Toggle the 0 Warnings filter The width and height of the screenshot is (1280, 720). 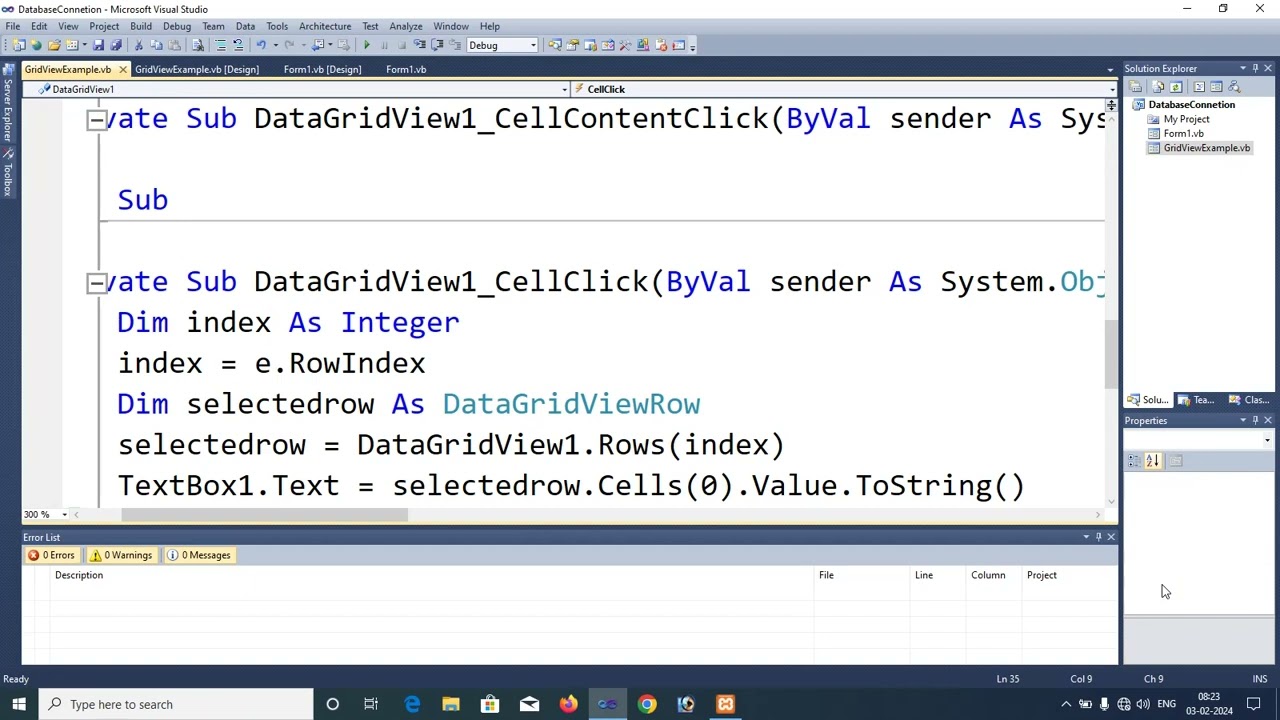121,555
